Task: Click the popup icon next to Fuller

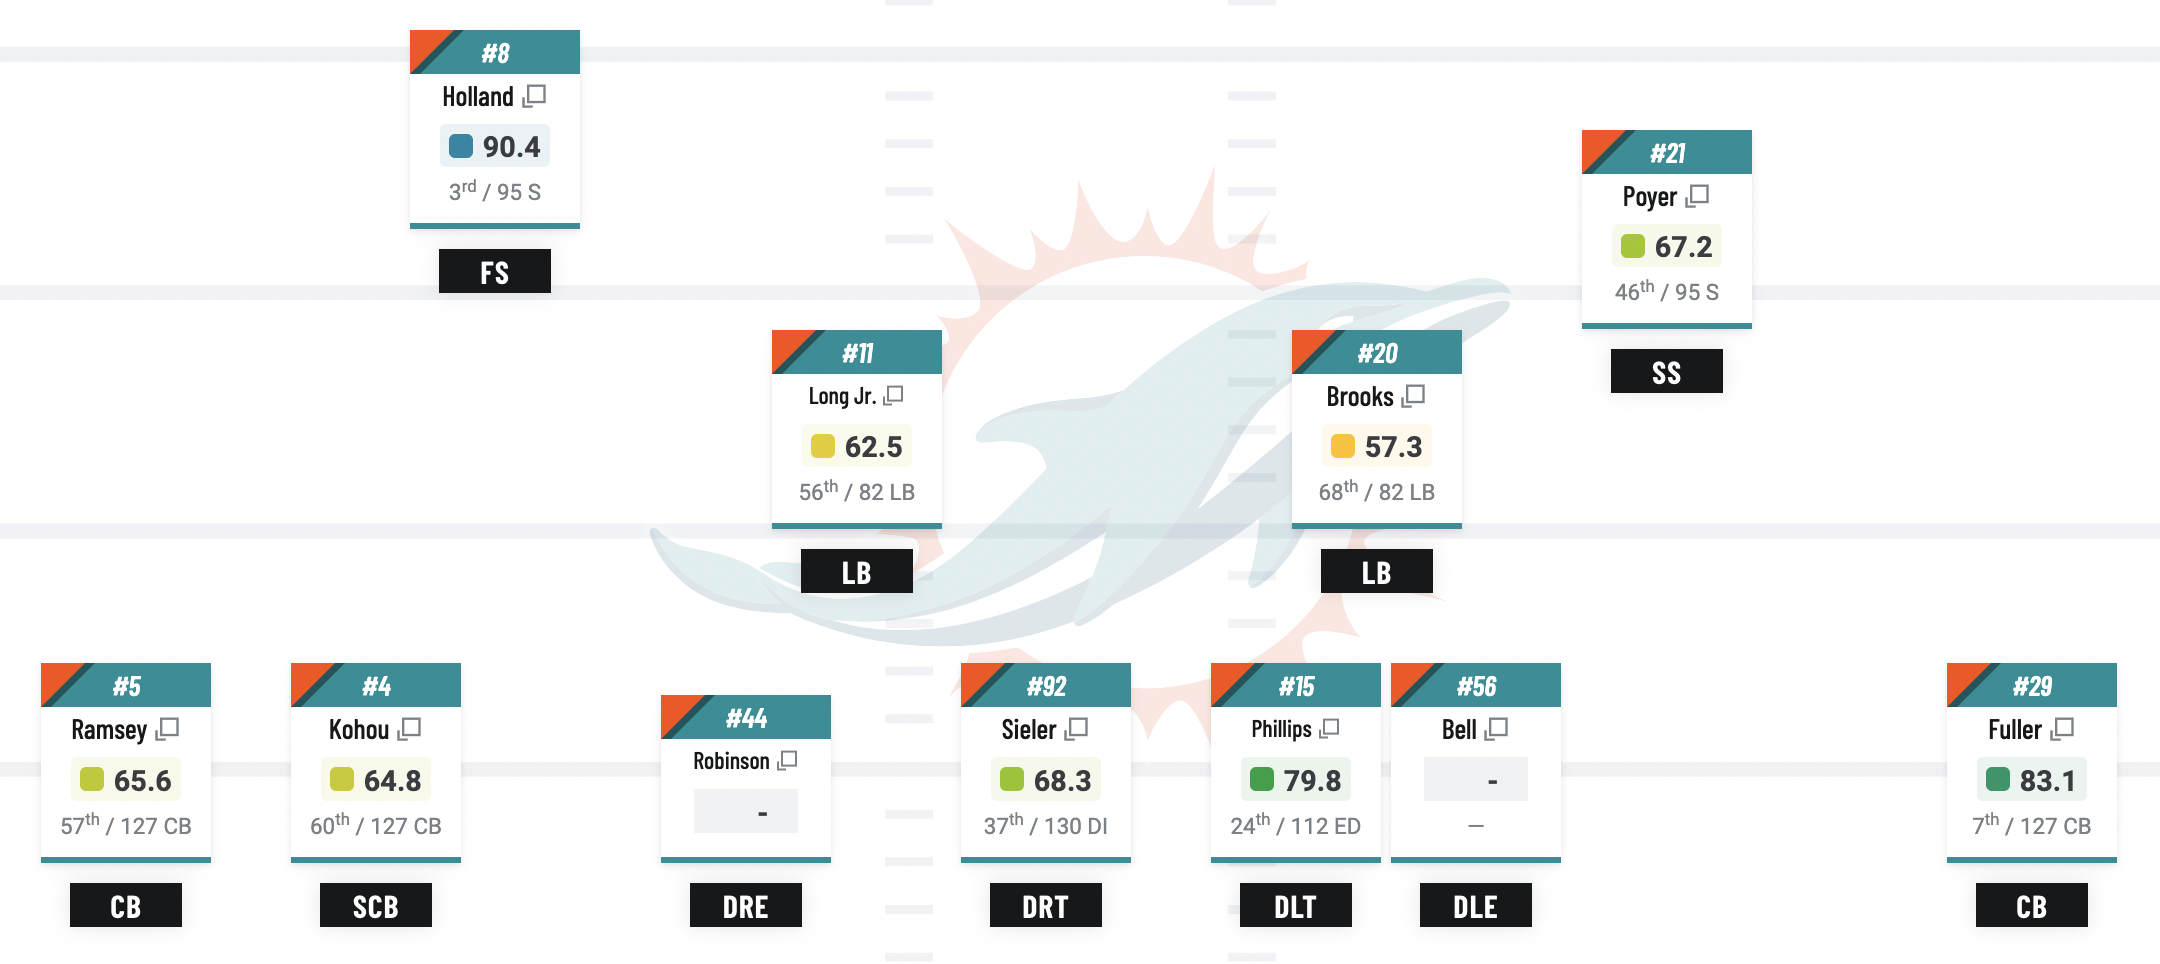Action: (x=2062, y=729)
